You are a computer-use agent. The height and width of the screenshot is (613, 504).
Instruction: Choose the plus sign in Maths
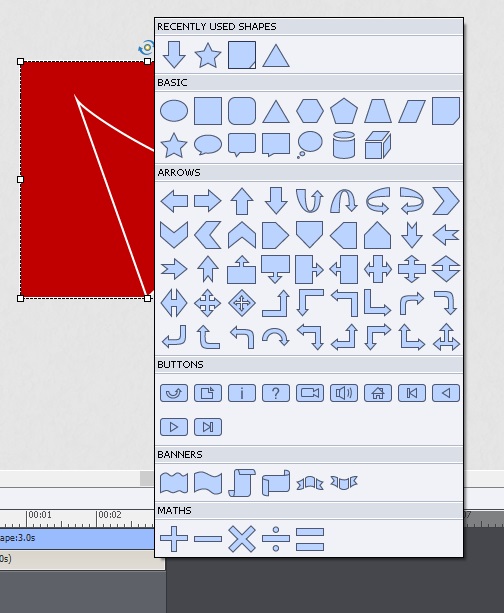174,539
